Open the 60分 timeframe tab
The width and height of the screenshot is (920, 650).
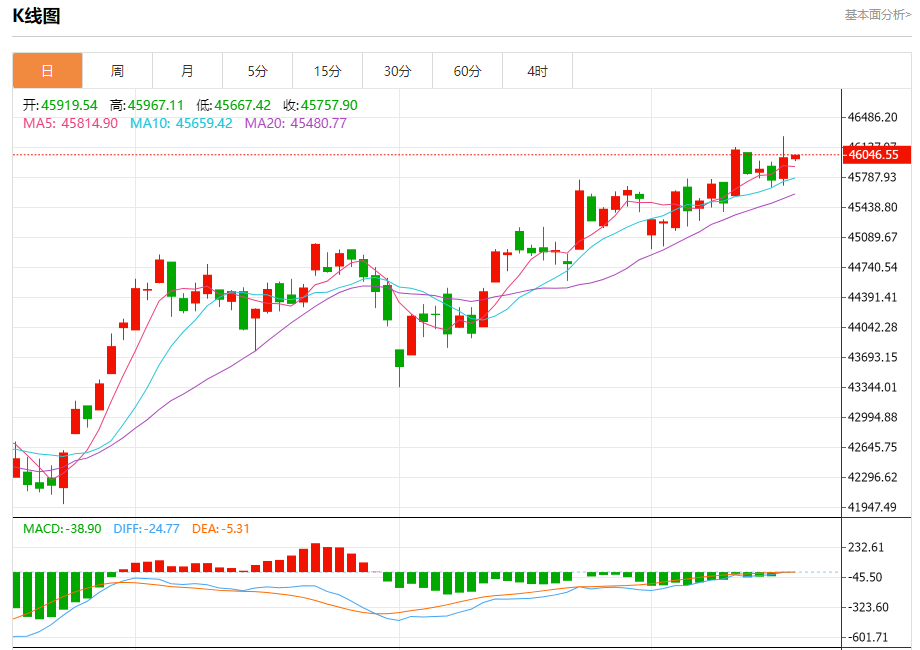(468, 71)
